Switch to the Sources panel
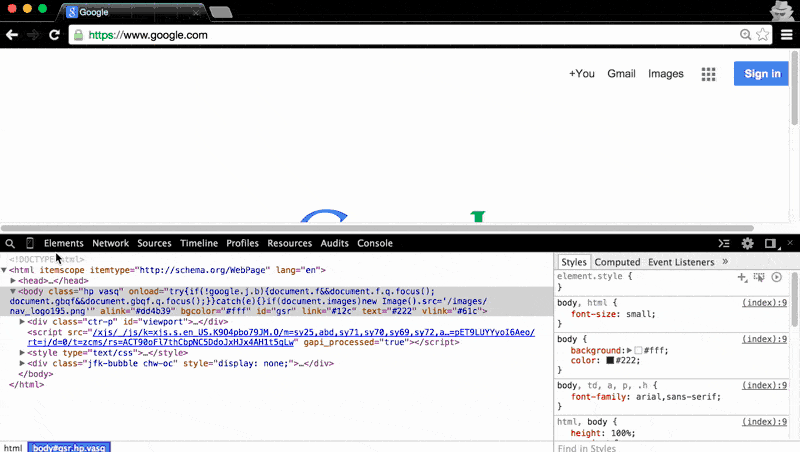Image resolution: width=800 pixels, height=452 pixels. coord(154,243)
